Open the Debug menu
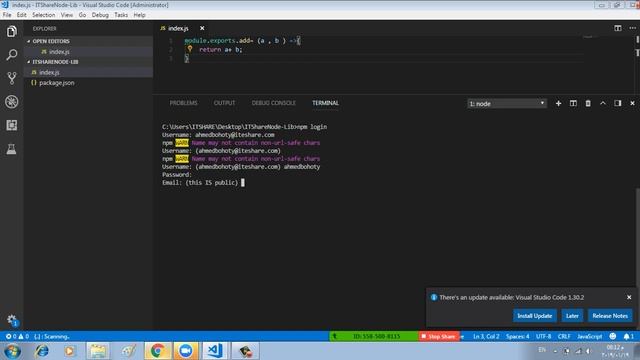The width and height of the screenshot is (640, 360). click(100, 15)
